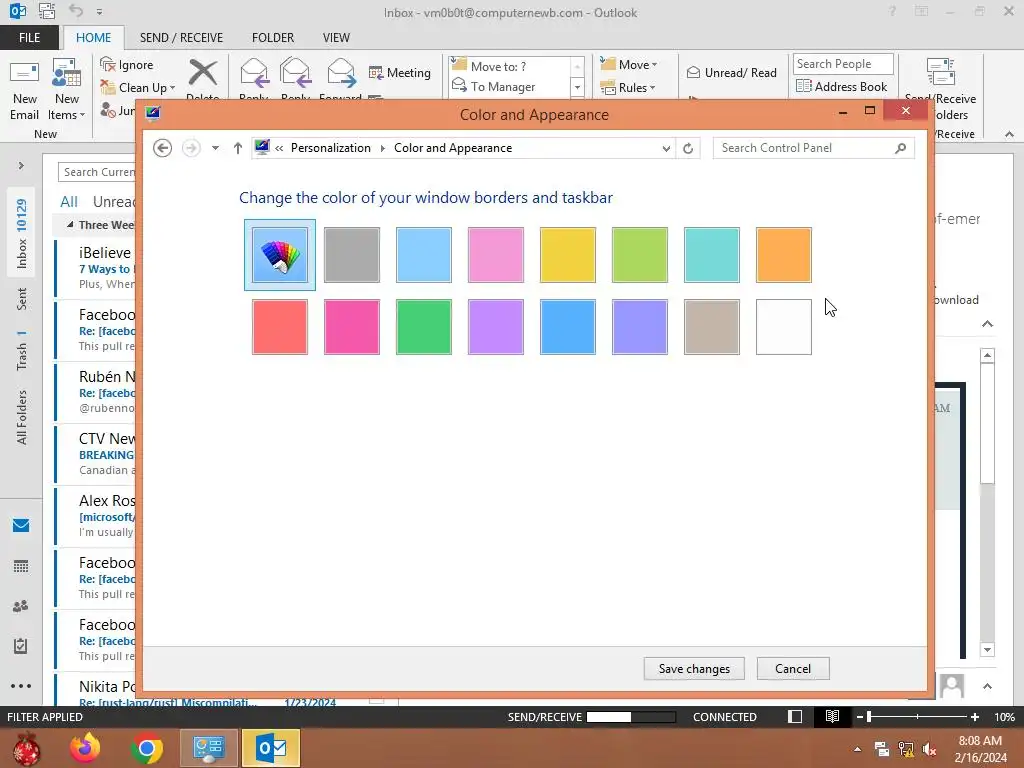
Task: Select the light pink color swatch
Action: coord(496,255)
